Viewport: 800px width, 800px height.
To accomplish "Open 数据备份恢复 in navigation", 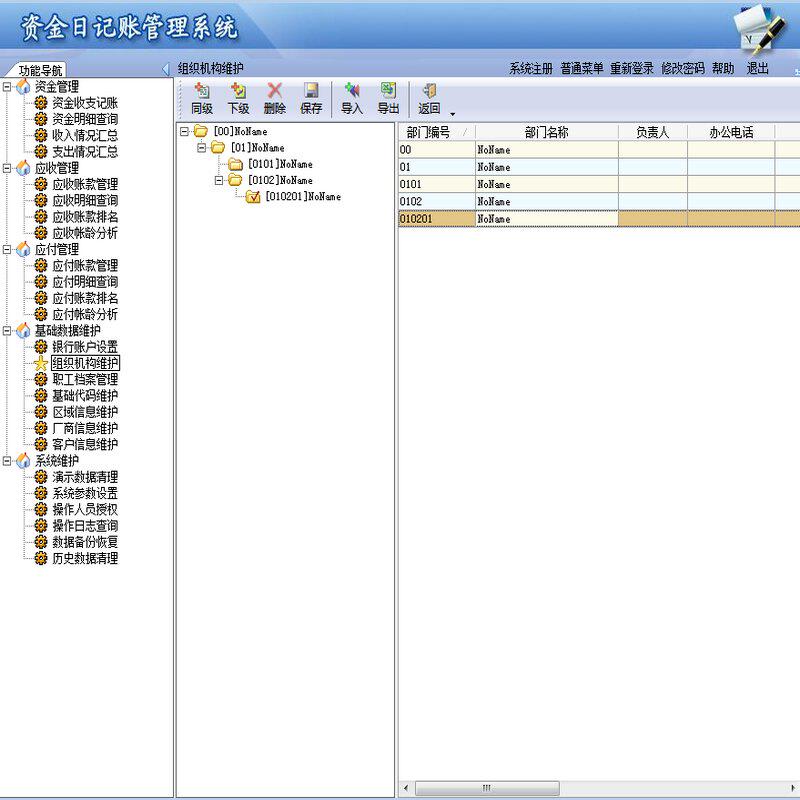I will coord(85,542).
